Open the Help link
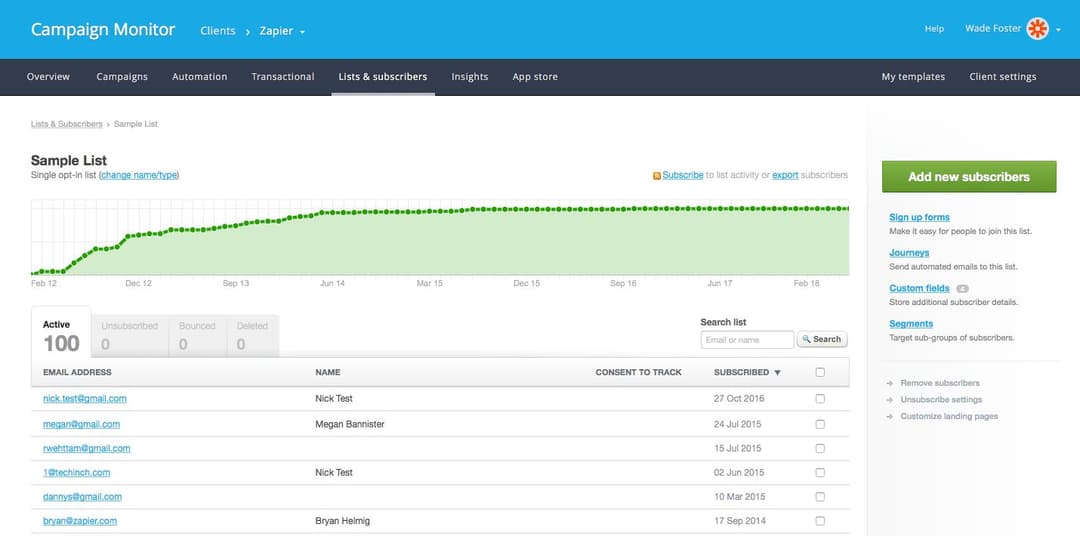Image resolution: width=1080 pixels, height=536 pixels. pos(934,29)
